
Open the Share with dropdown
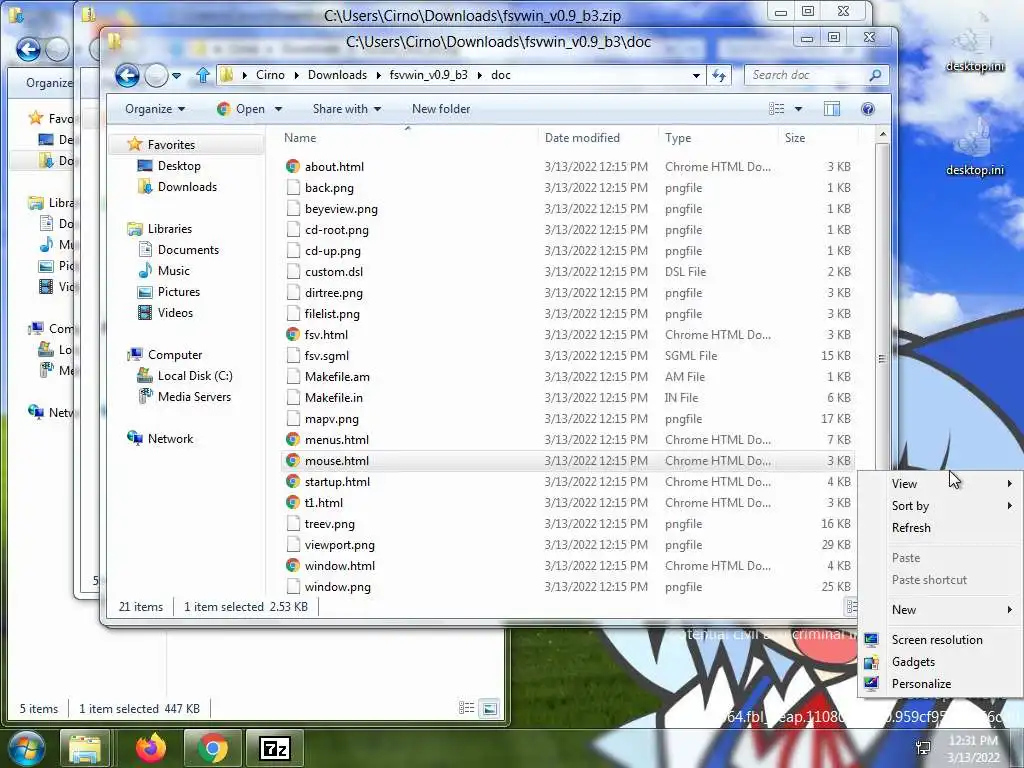347,109
